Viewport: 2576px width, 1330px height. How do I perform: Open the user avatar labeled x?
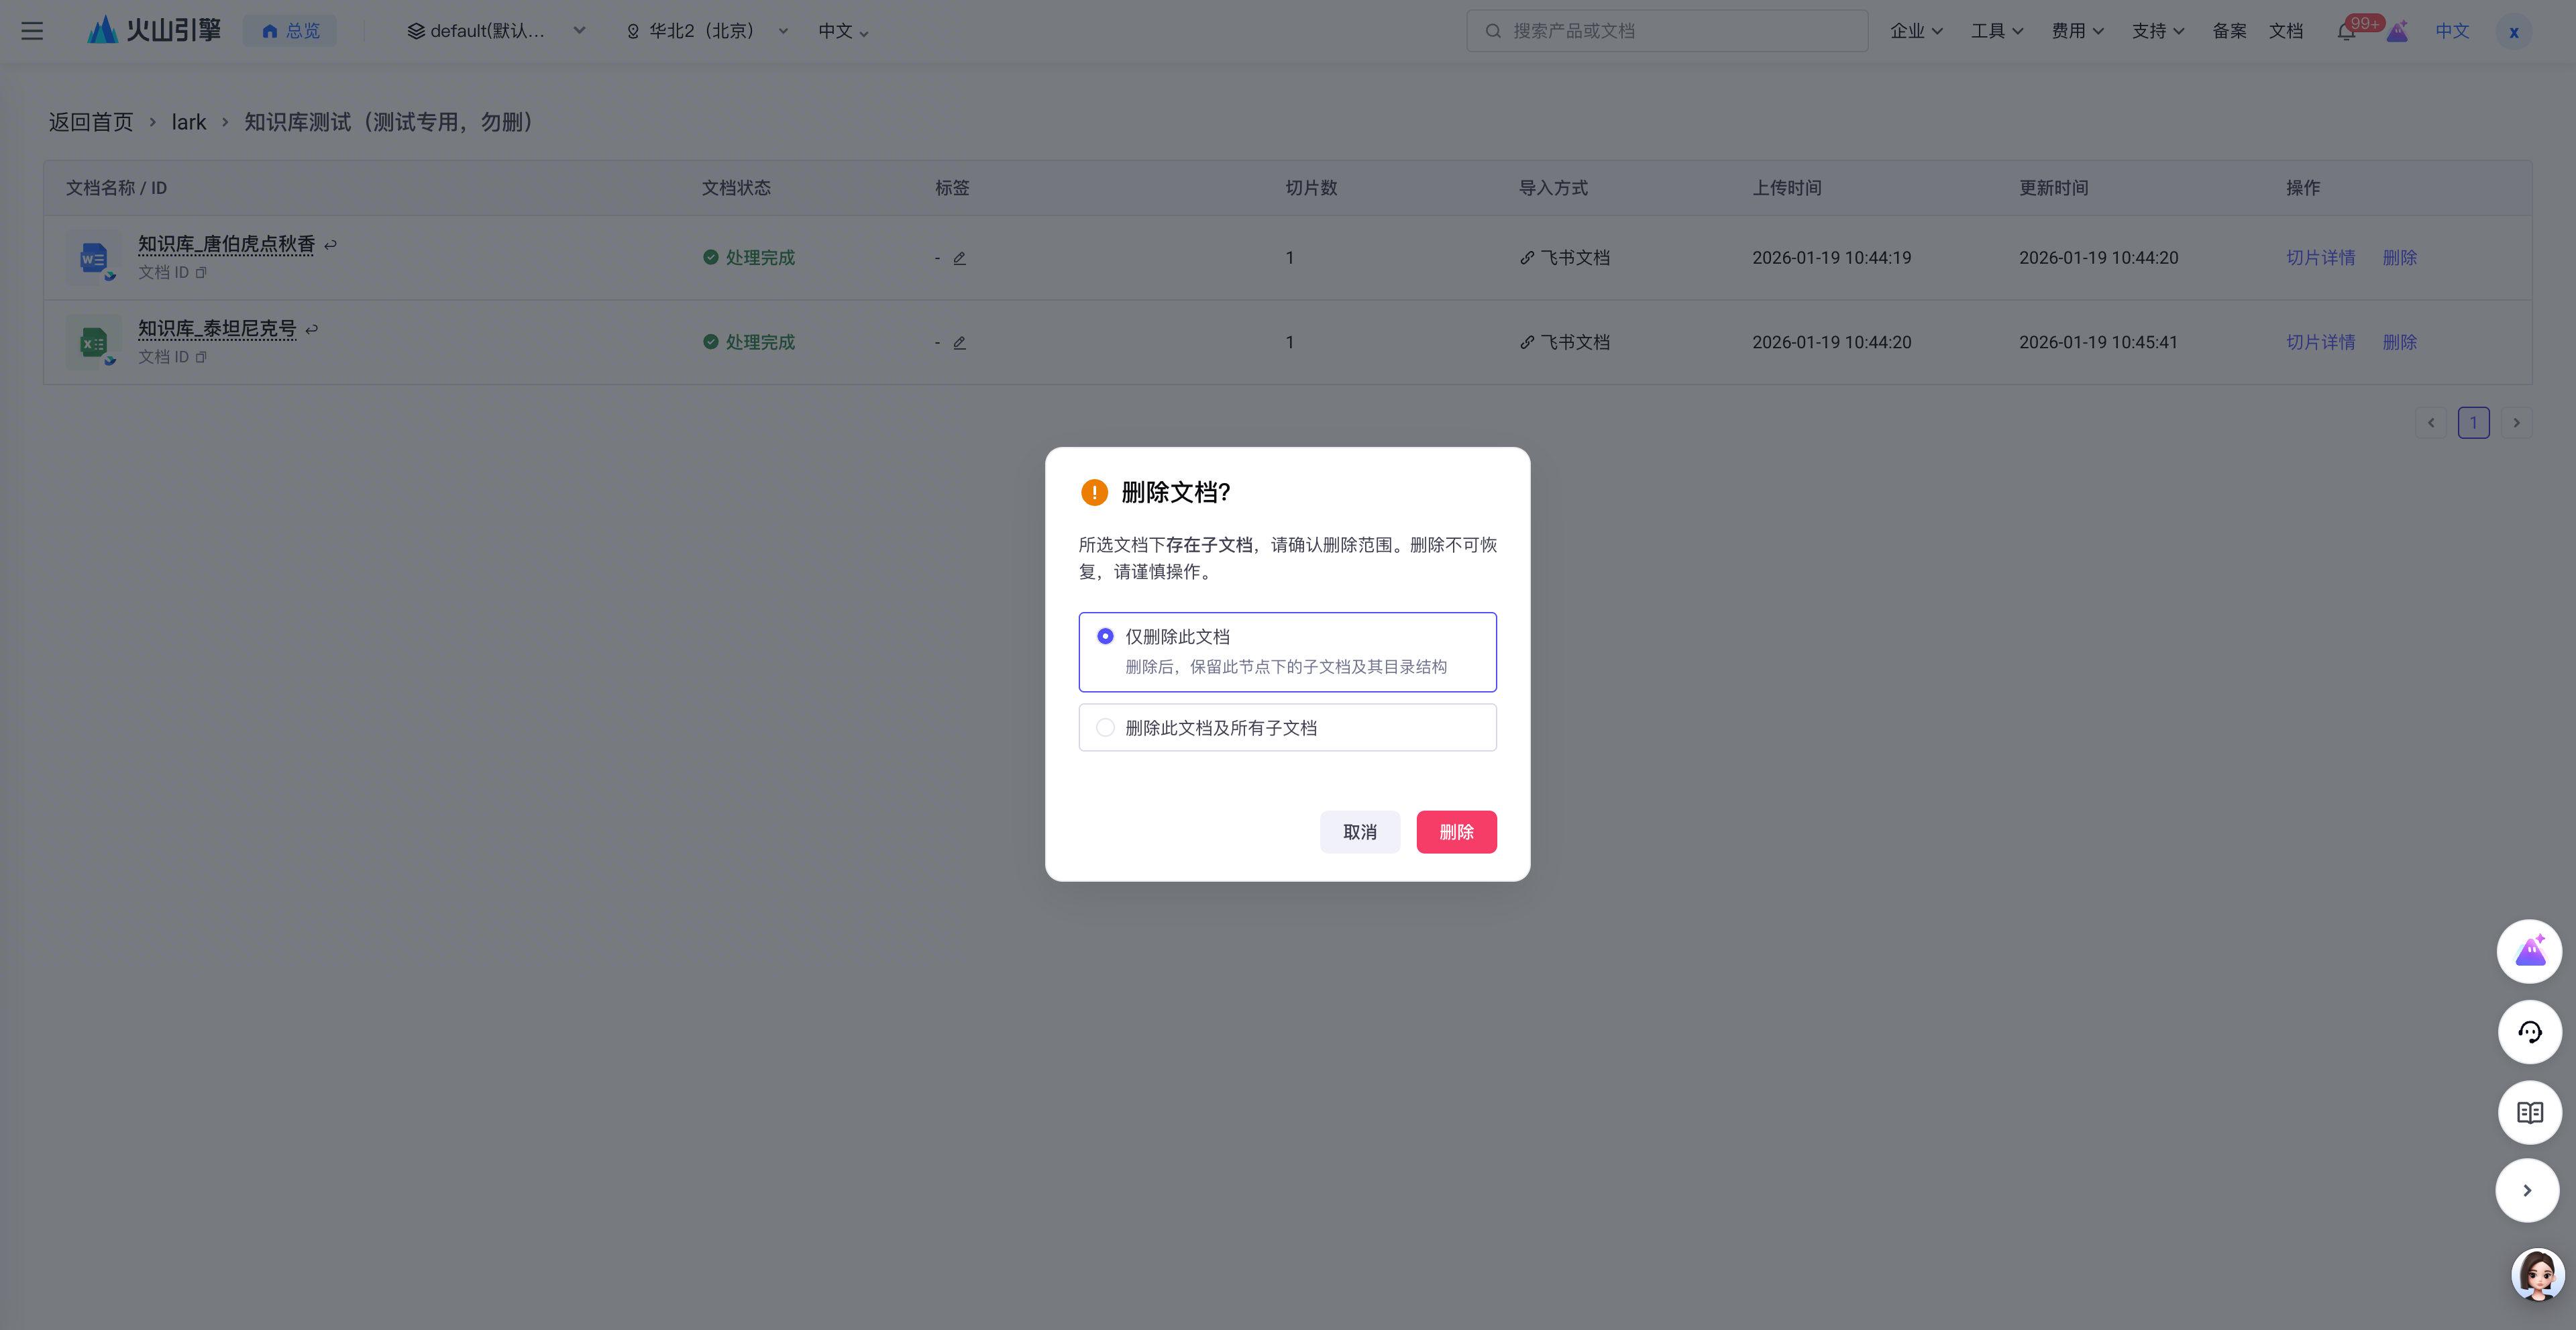click(2513, 31)
